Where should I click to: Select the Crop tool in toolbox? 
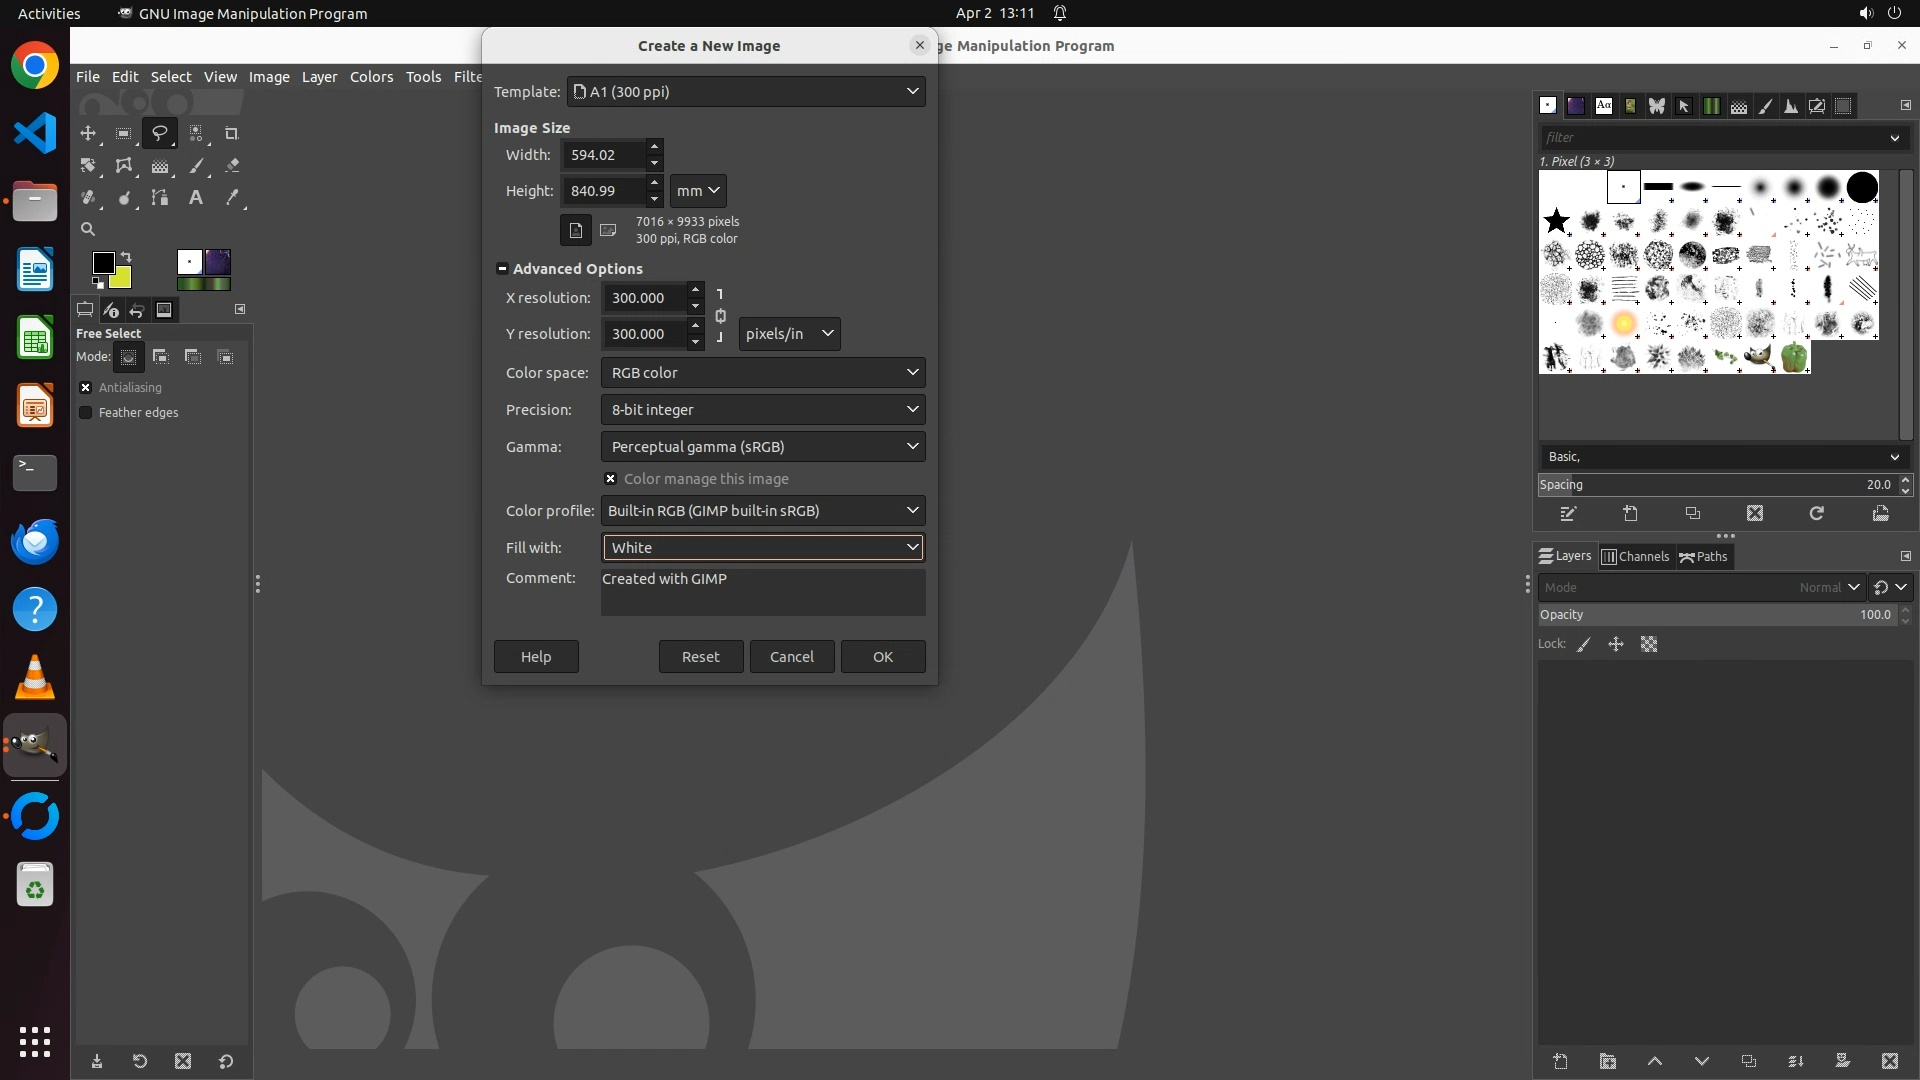click(x=231, y=133)
